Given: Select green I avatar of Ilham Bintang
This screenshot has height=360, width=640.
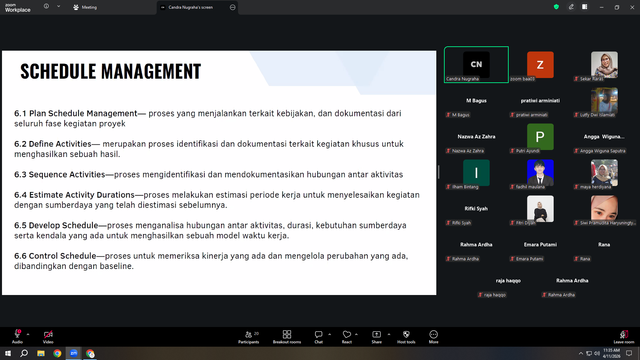Looking at the screenshot, I should 476,173.
